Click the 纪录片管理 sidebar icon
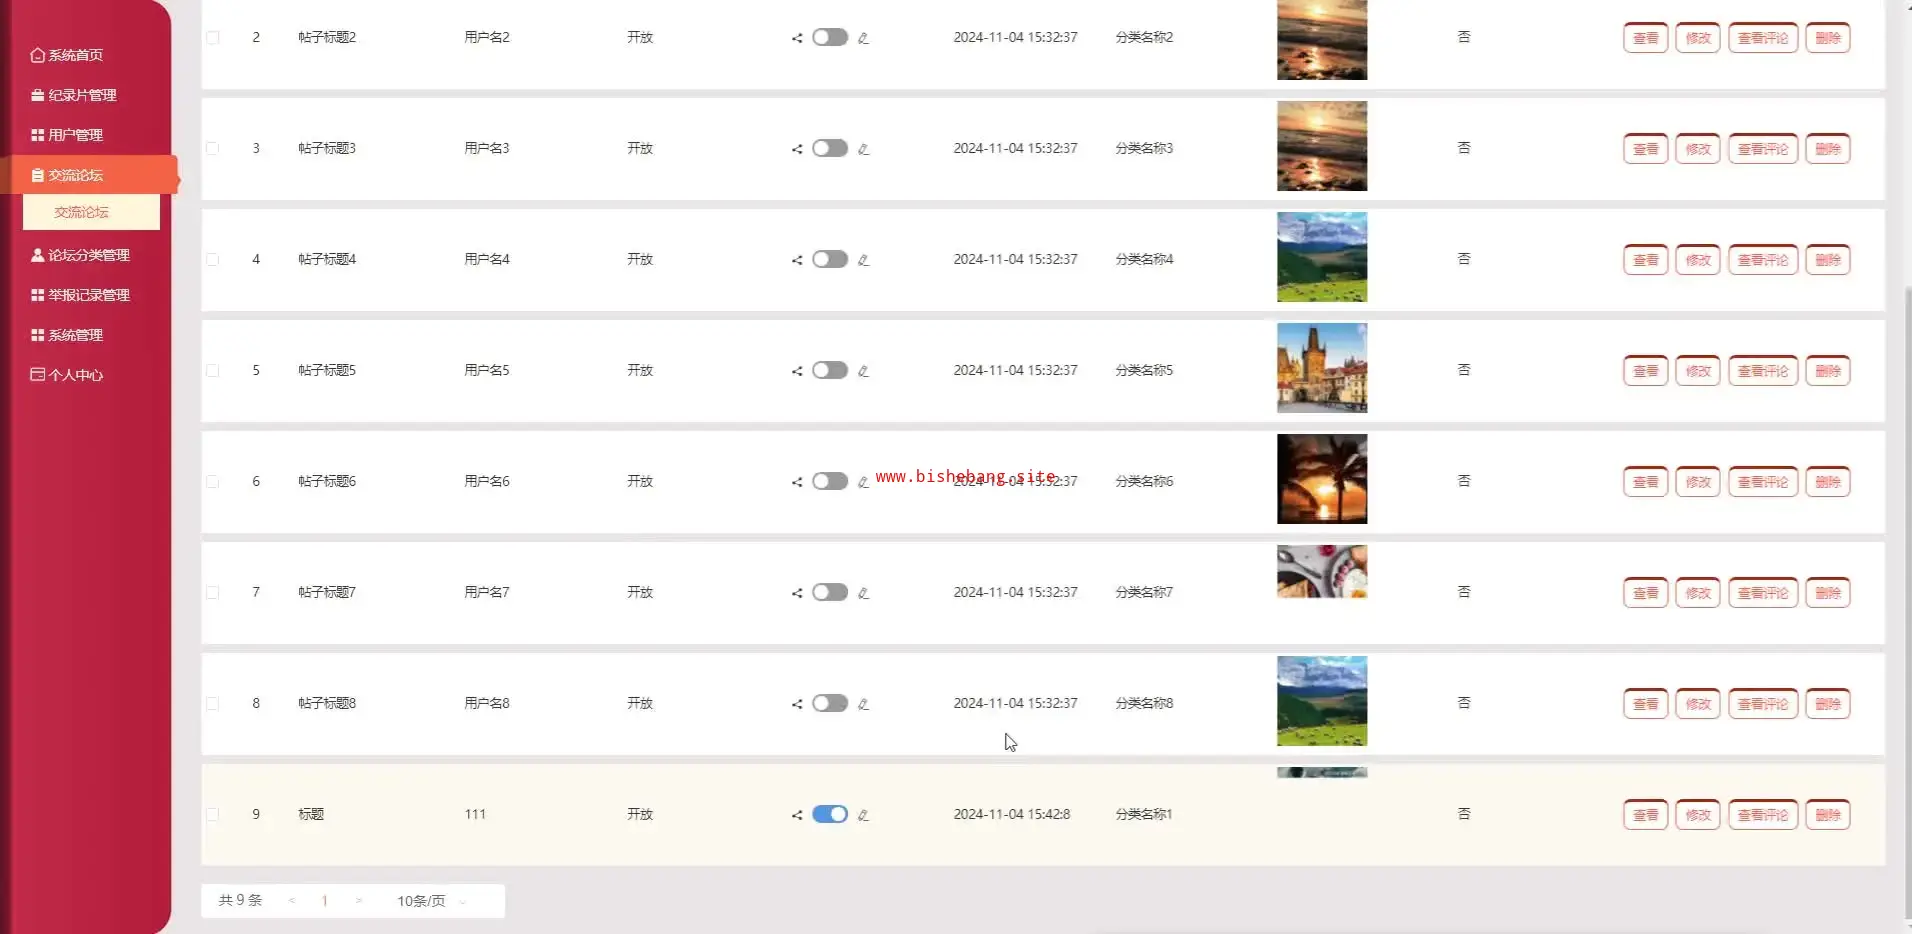Image resolution: width=1912 pixels, height=934 pixels. 37,95
